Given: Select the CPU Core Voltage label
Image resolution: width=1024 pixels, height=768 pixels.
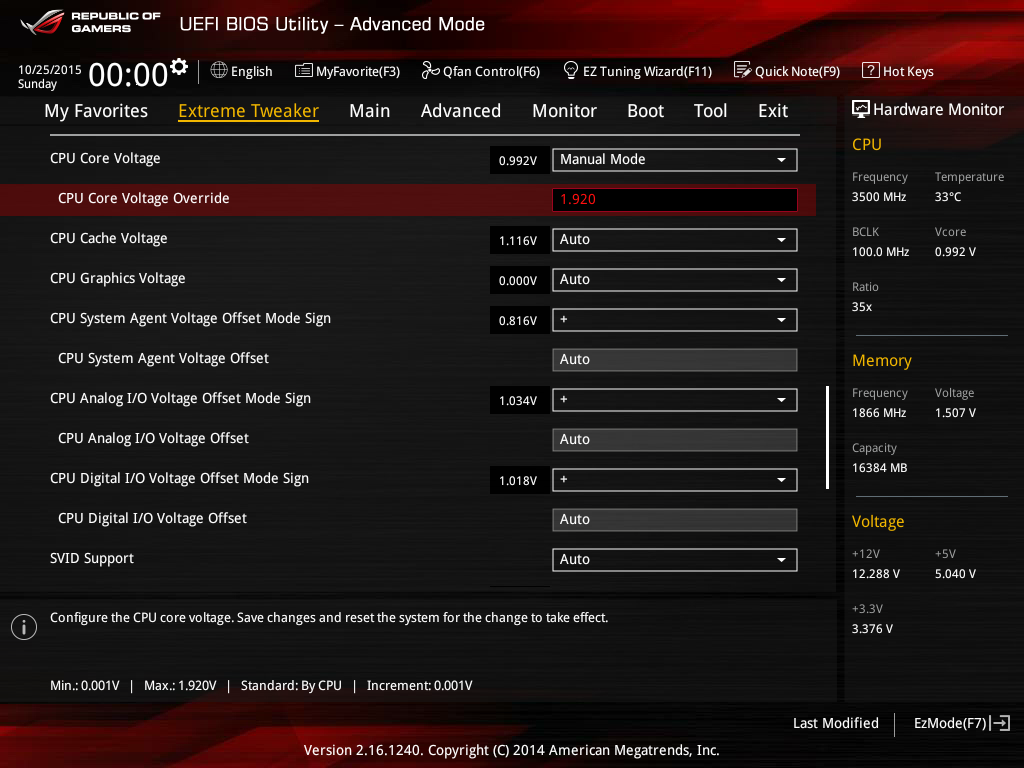Looking at the screenshot, I should click(x=105, y=158).
